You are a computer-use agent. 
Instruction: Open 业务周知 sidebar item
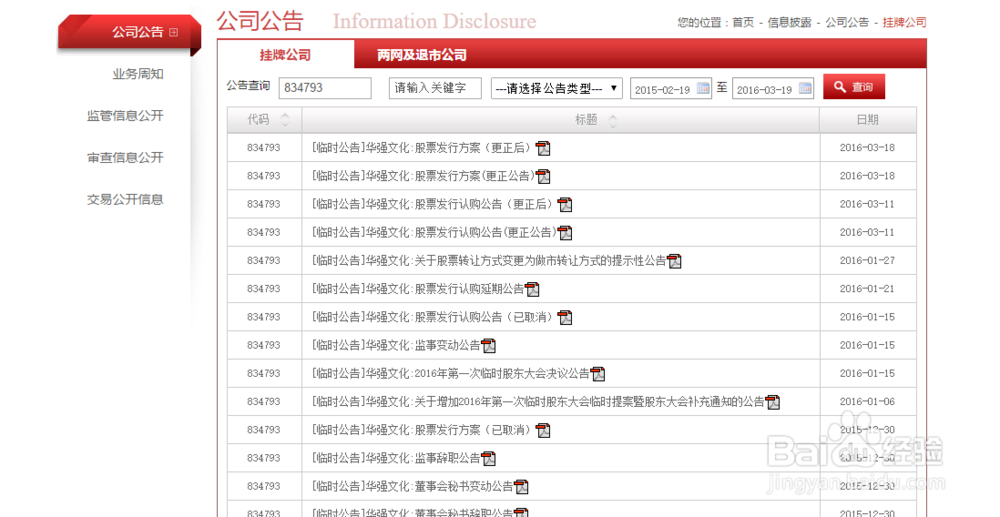coord(138,74)
